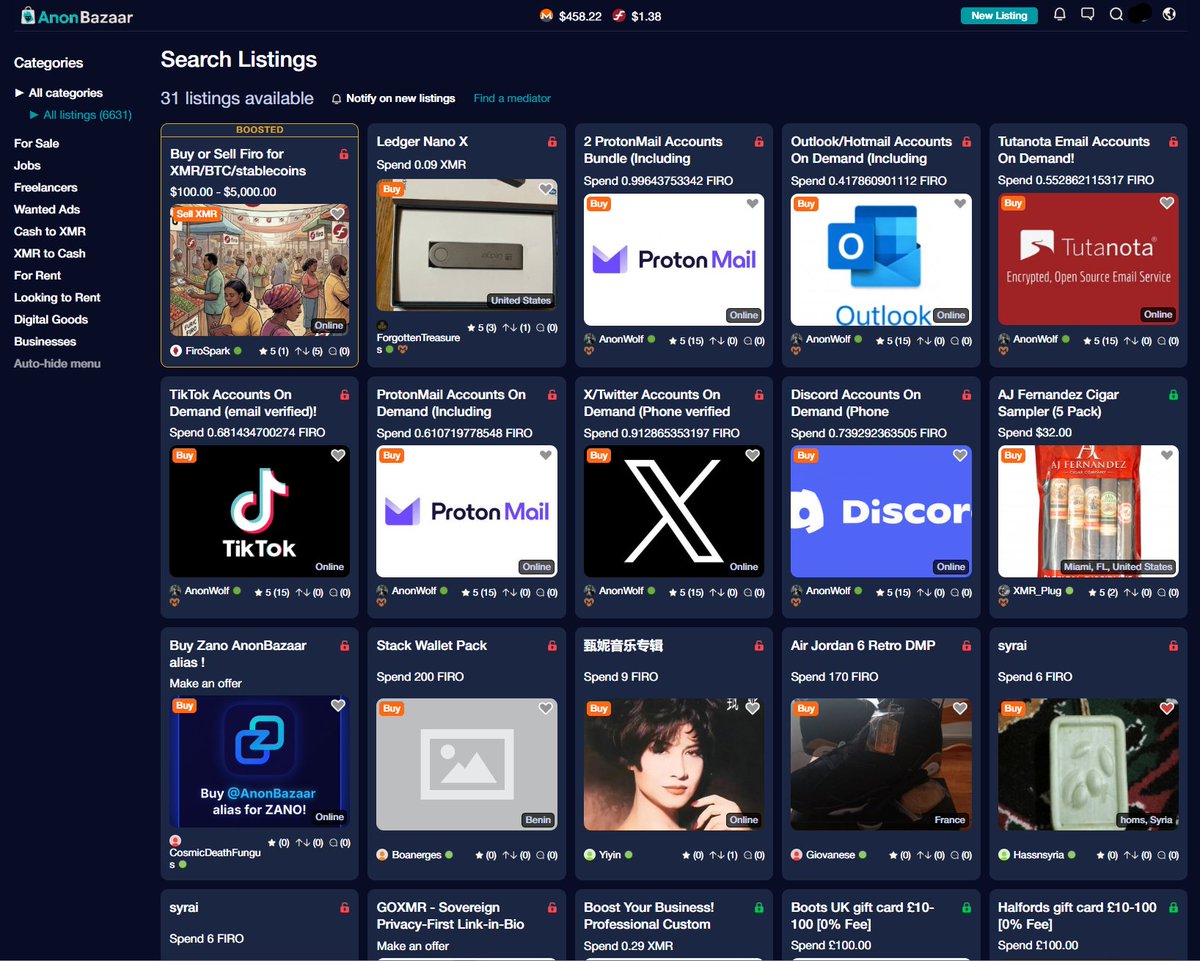This screenshot has height=961, width=1200.
Task: Toggle the heart on the Discord Accounts listing
Action: 960,455
